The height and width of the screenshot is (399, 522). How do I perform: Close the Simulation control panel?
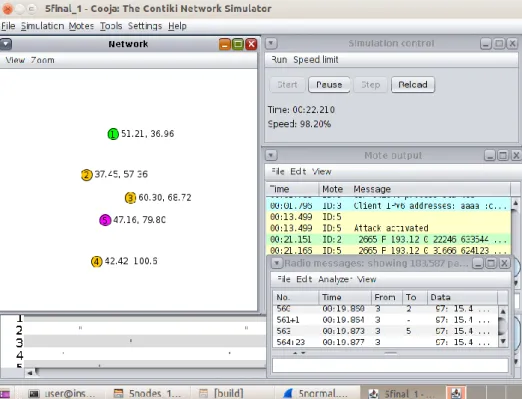coord(512,44)
